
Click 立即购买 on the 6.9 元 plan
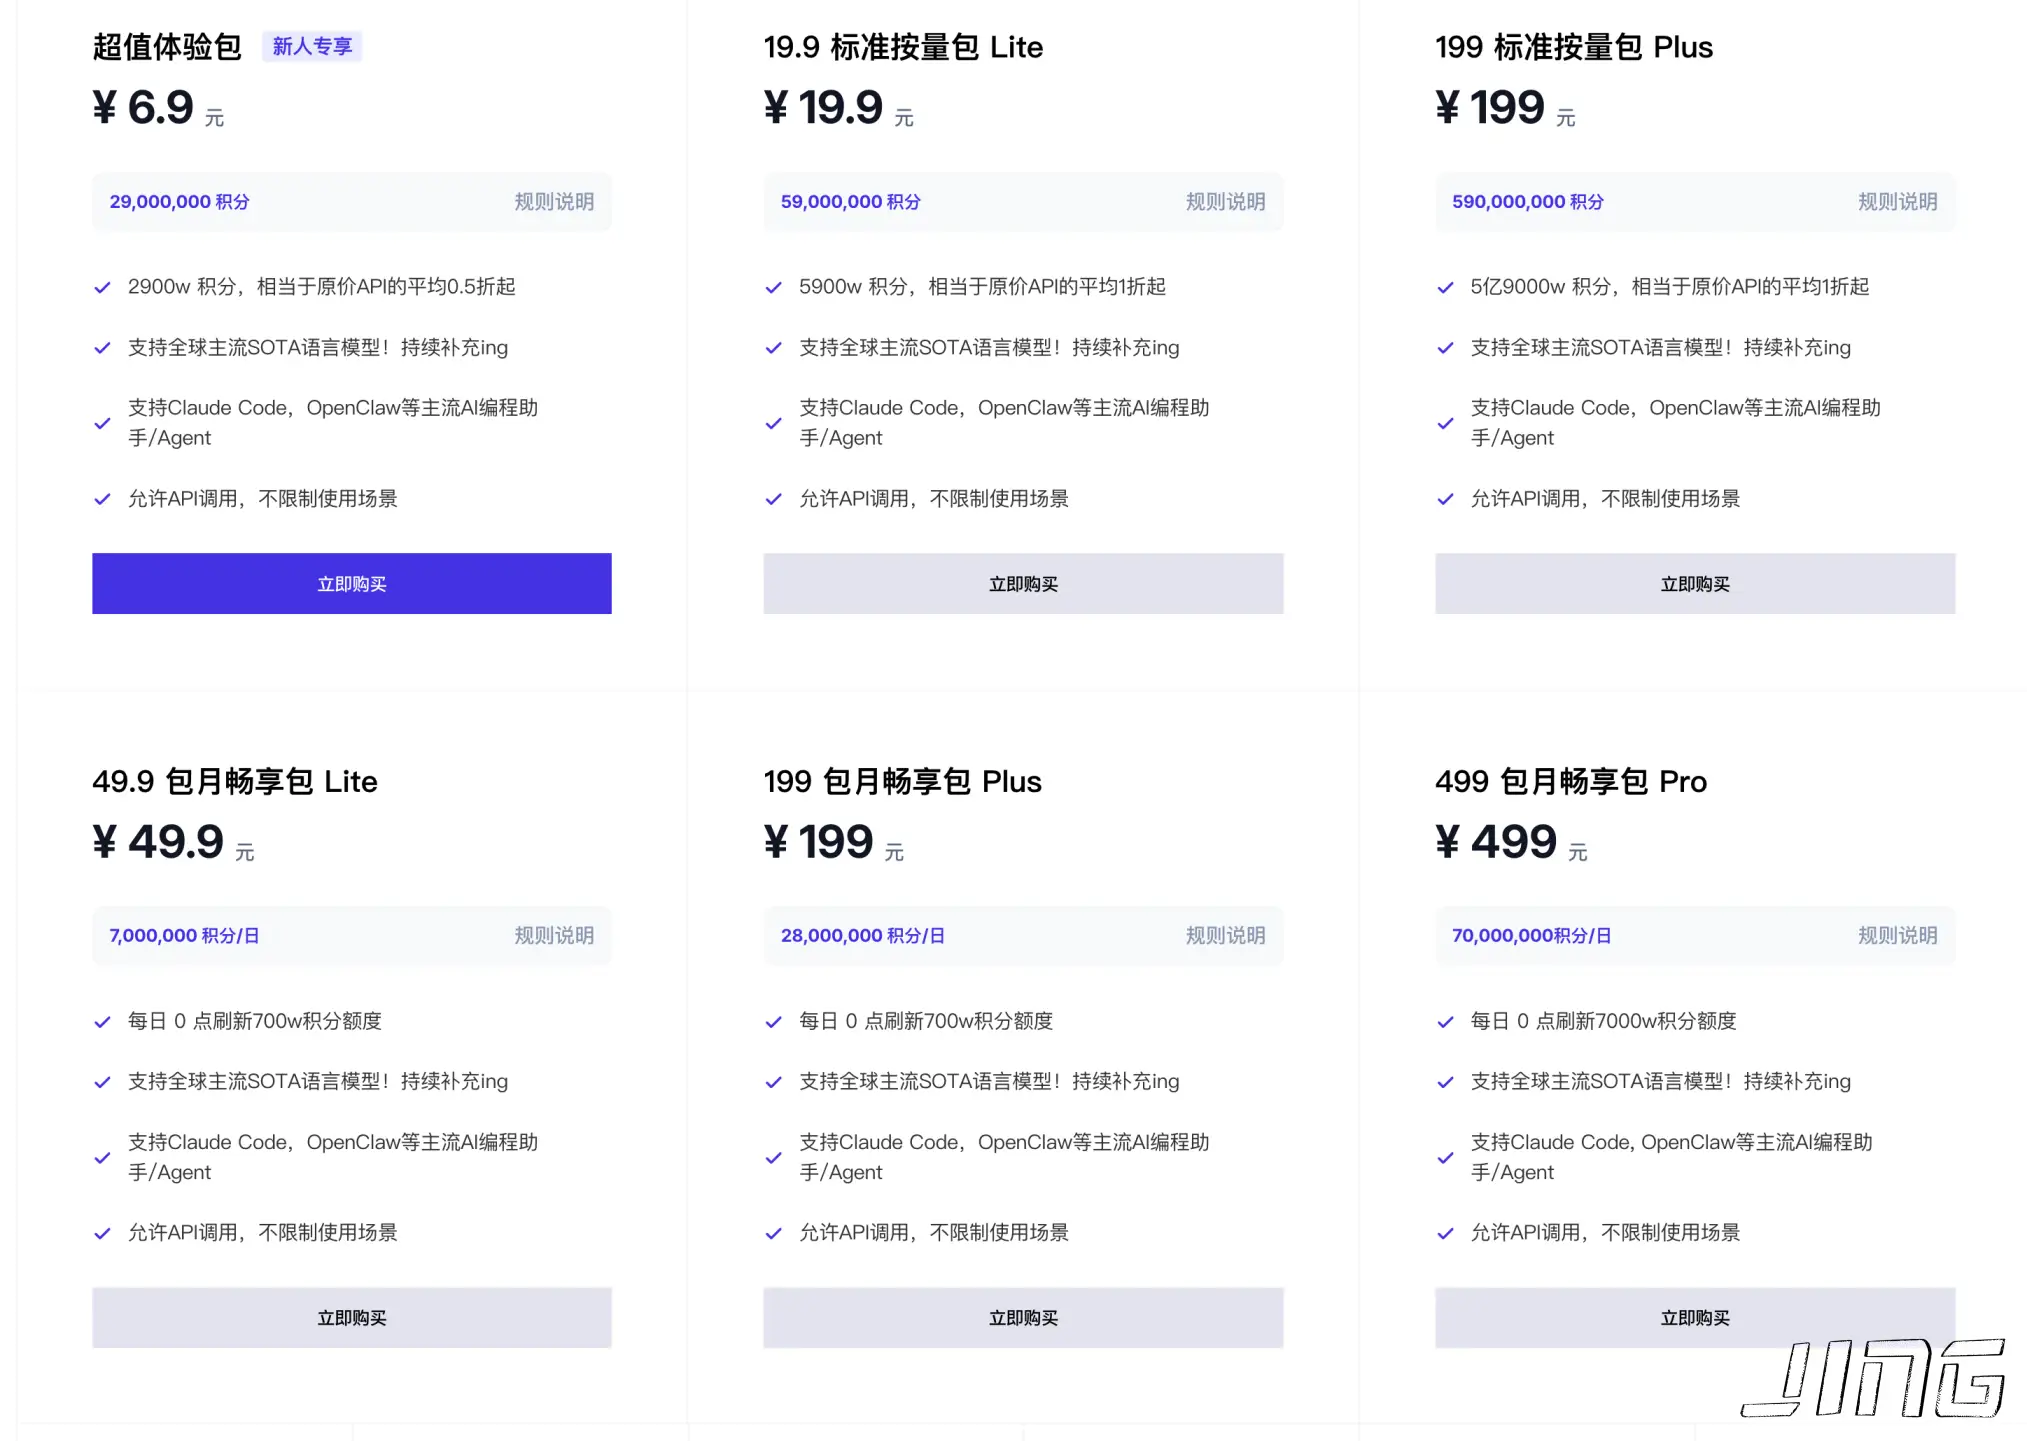[351, 584]
